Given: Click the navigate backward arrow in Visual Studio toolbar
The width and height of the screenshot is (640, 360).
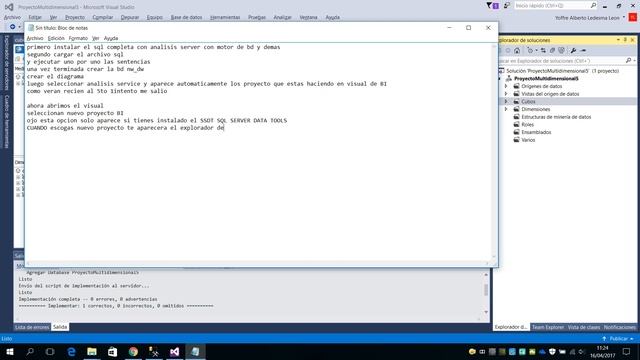Looking at the screenshot, I should click(13, 27).
